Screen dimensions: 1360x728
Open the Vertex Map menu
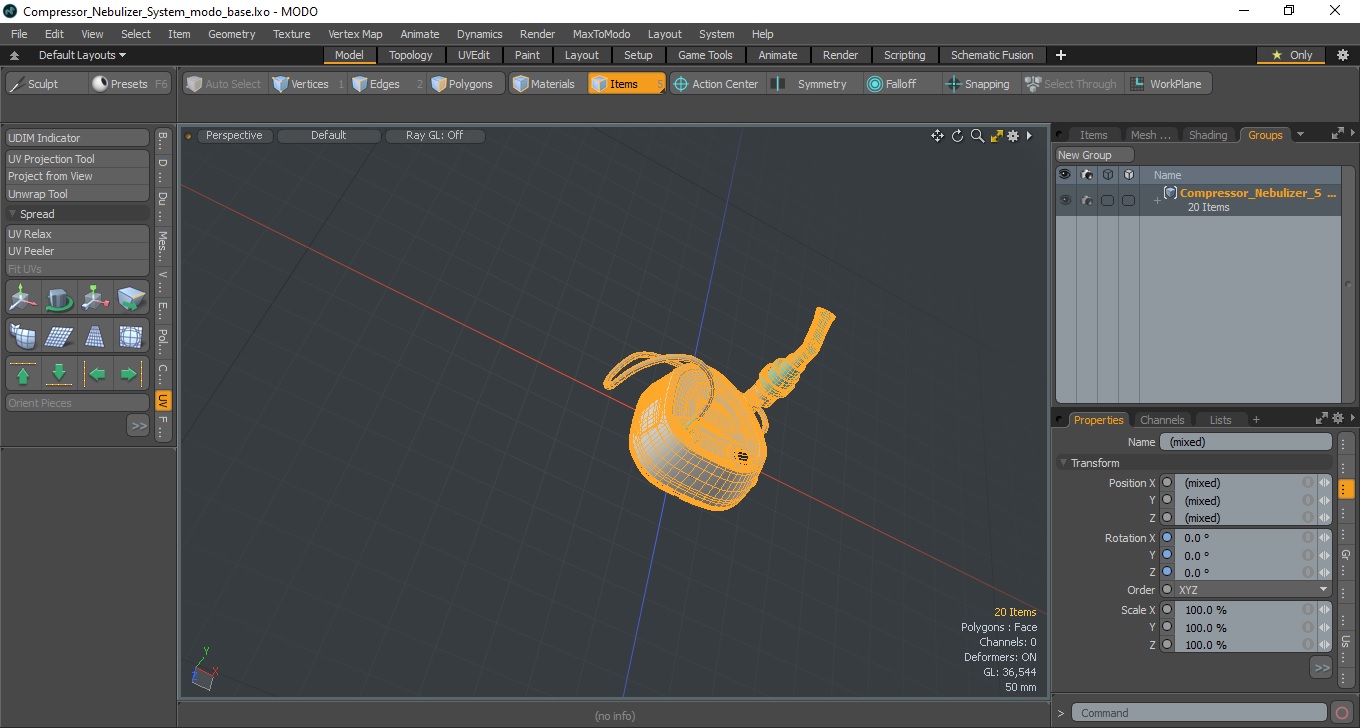click(x=355, y=34)
